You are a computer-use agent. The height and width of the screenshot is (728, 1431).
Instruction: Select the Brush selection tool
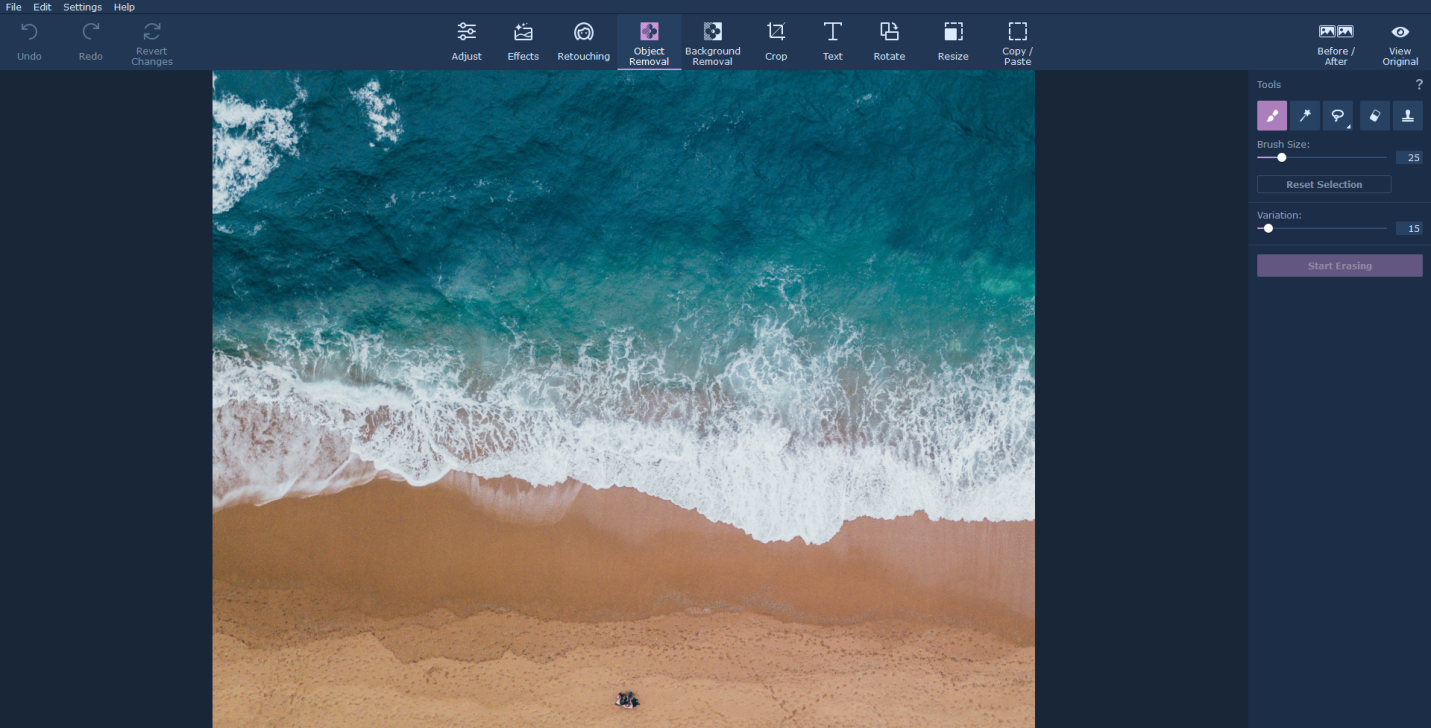tap(1271, 116)
